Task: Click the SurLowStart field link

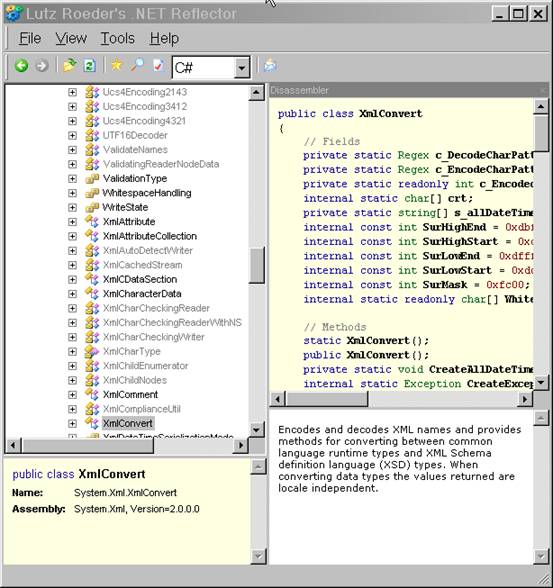Action: [457, 271]
